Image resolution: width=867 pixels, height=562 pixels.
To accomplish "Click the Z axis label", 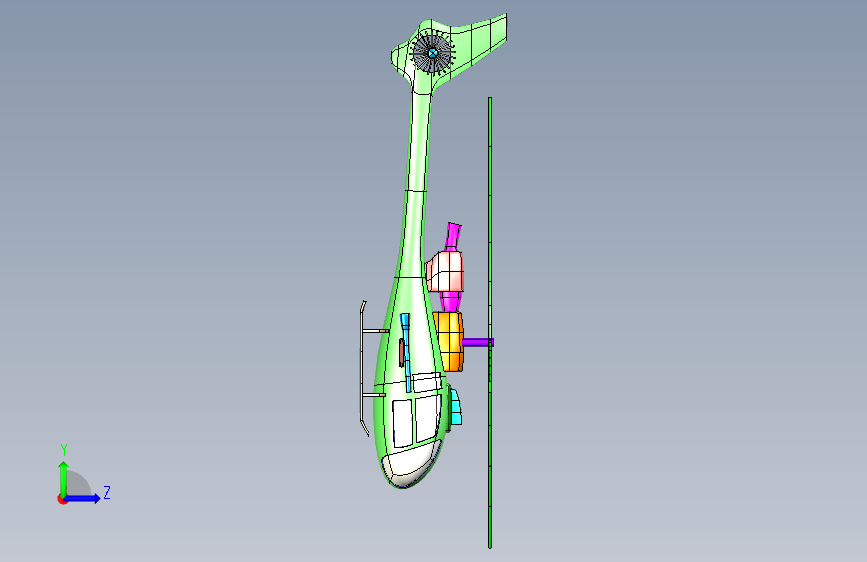I will click(107, 492).
